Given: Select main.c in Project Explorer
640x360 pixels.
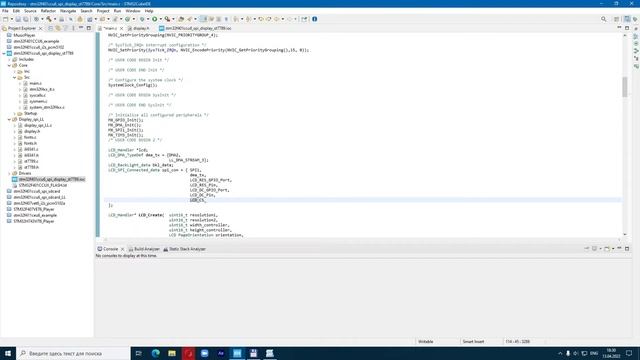Looking at the screenshot, I should 35,83.
